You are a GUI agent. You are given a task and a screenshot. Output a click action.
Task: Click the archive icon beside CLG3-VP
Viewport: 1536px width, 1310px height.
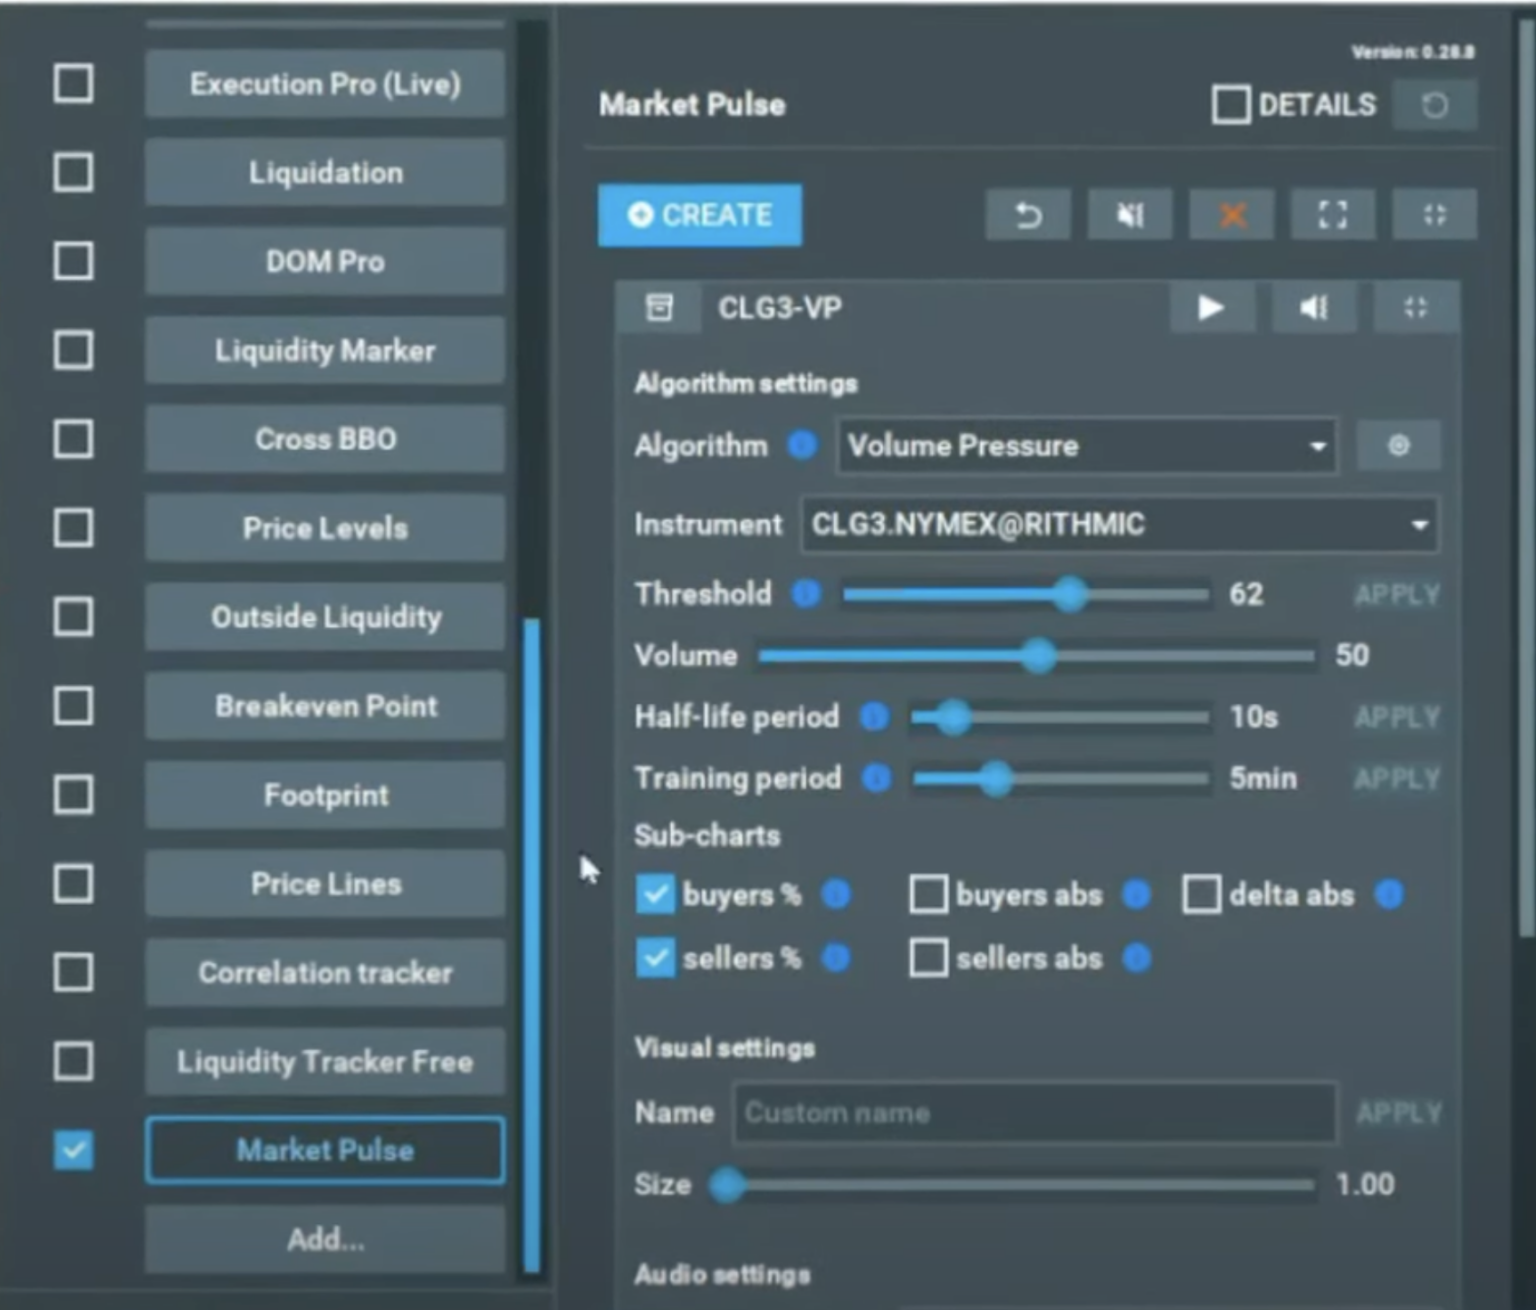click(x=659, y=308)
